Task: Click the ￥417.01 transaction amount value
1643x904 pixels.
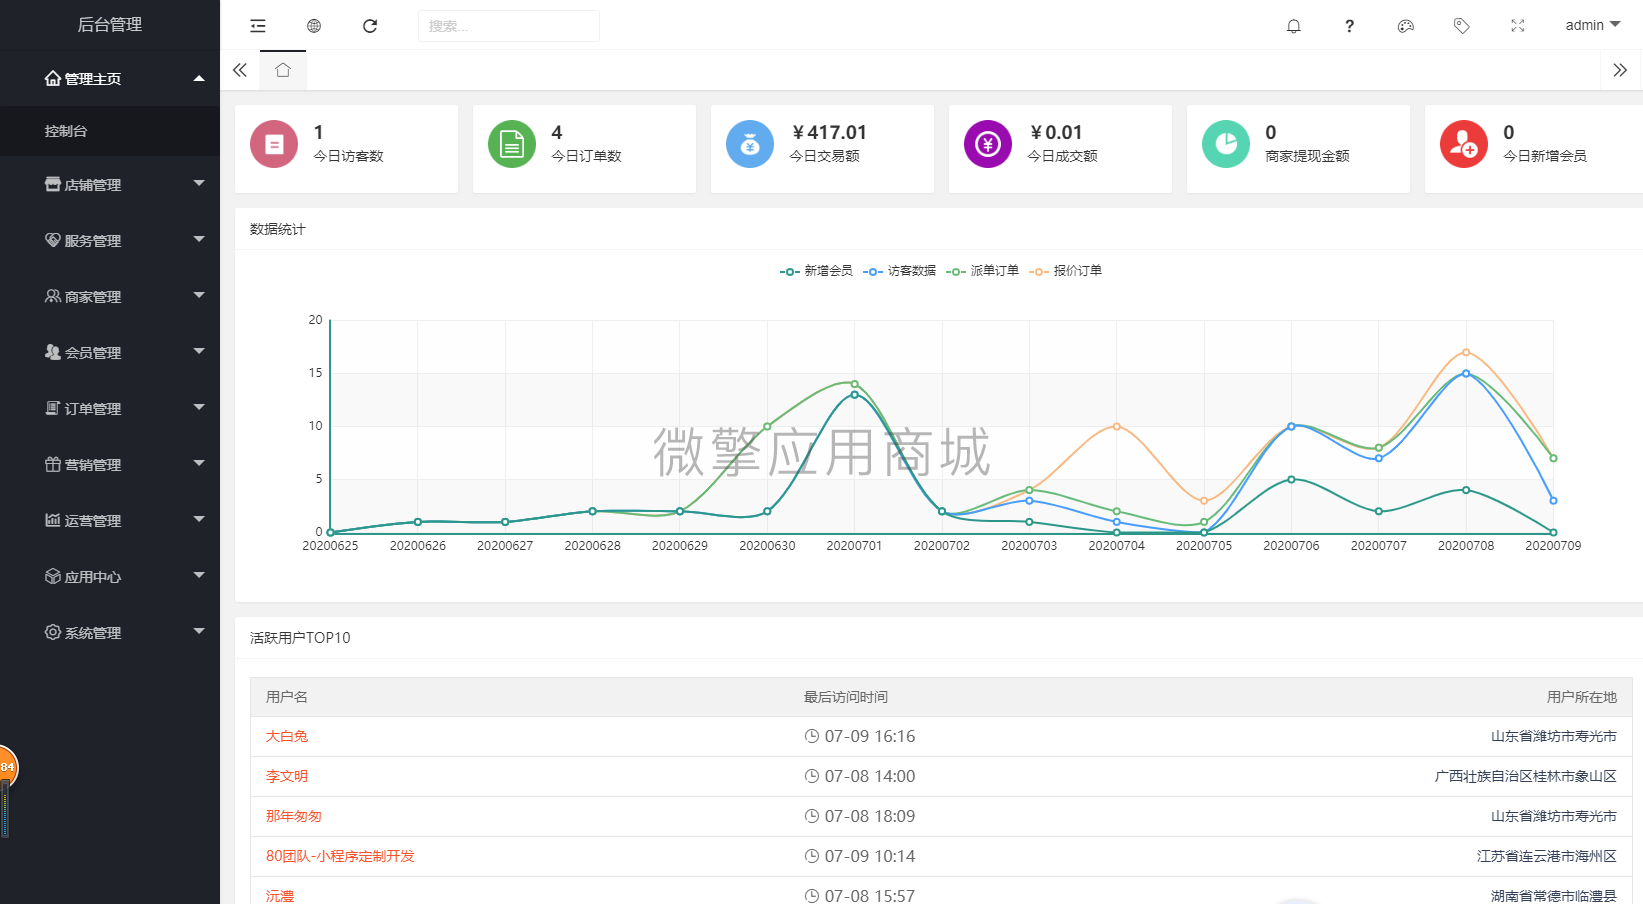Action: (x=829, y=132)
